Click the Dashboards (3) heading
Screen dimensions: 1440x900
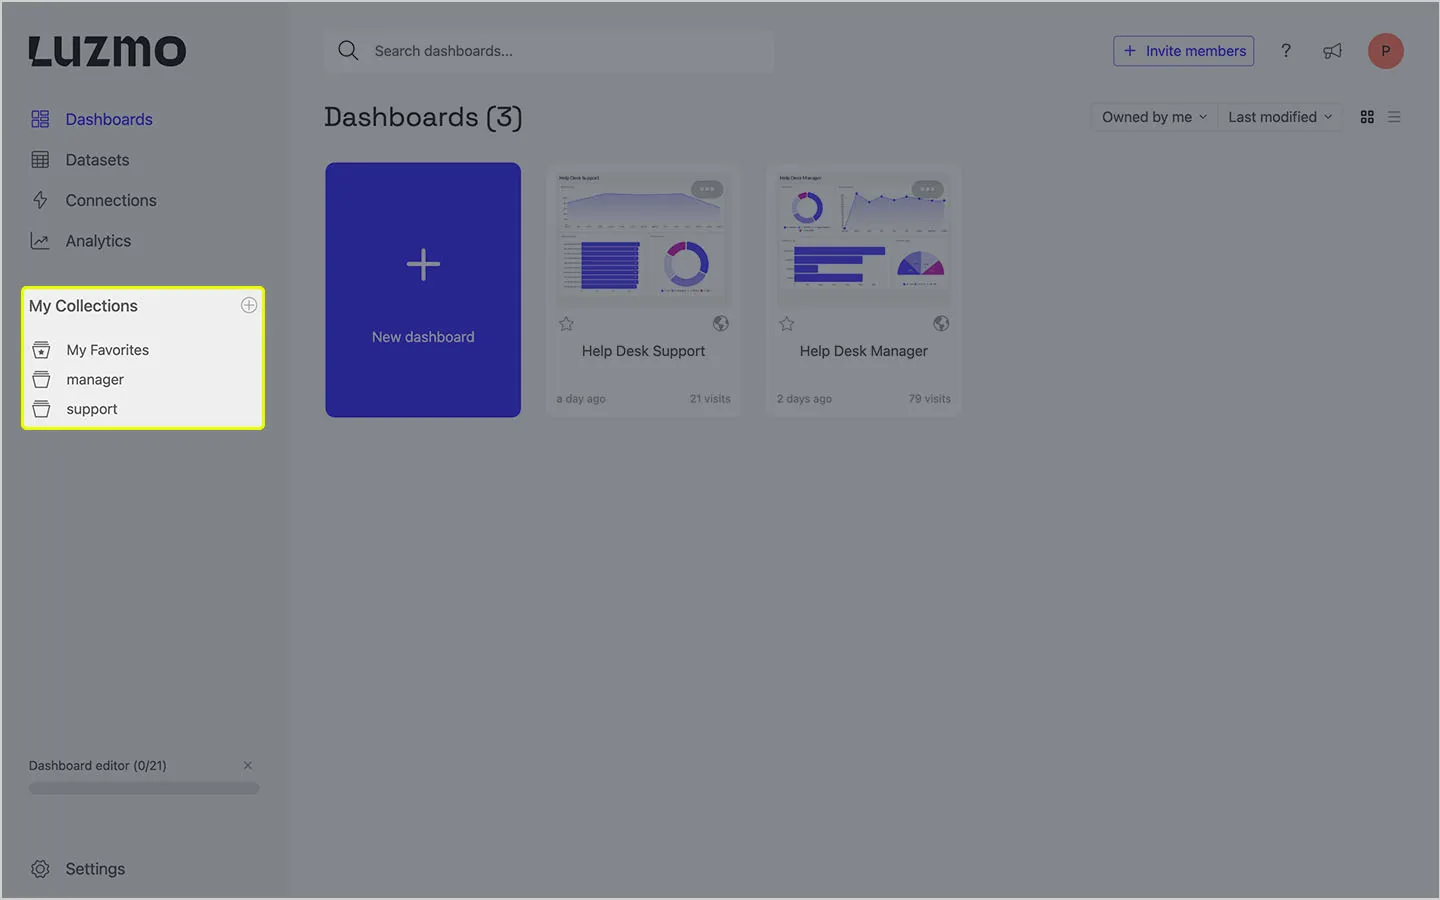click(x=423, y=117)
